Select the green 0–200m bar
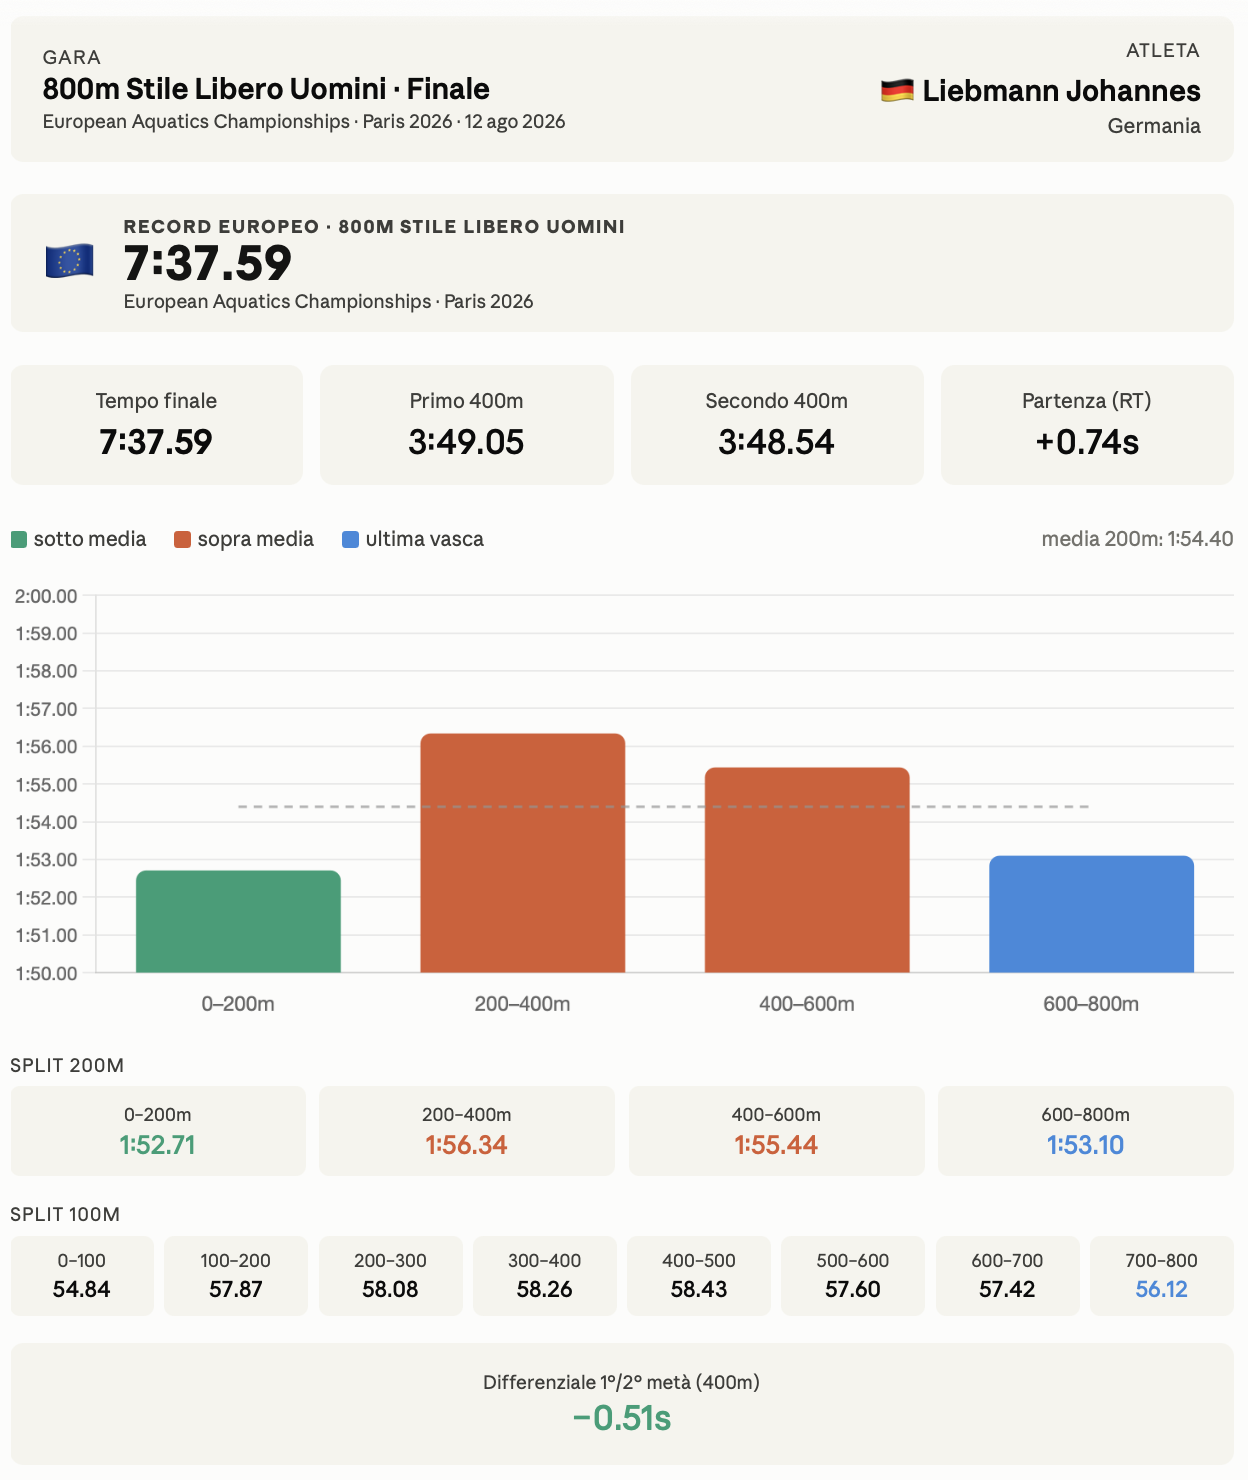Screen dimensions: 1248x1480 click(x=238, y=921)
